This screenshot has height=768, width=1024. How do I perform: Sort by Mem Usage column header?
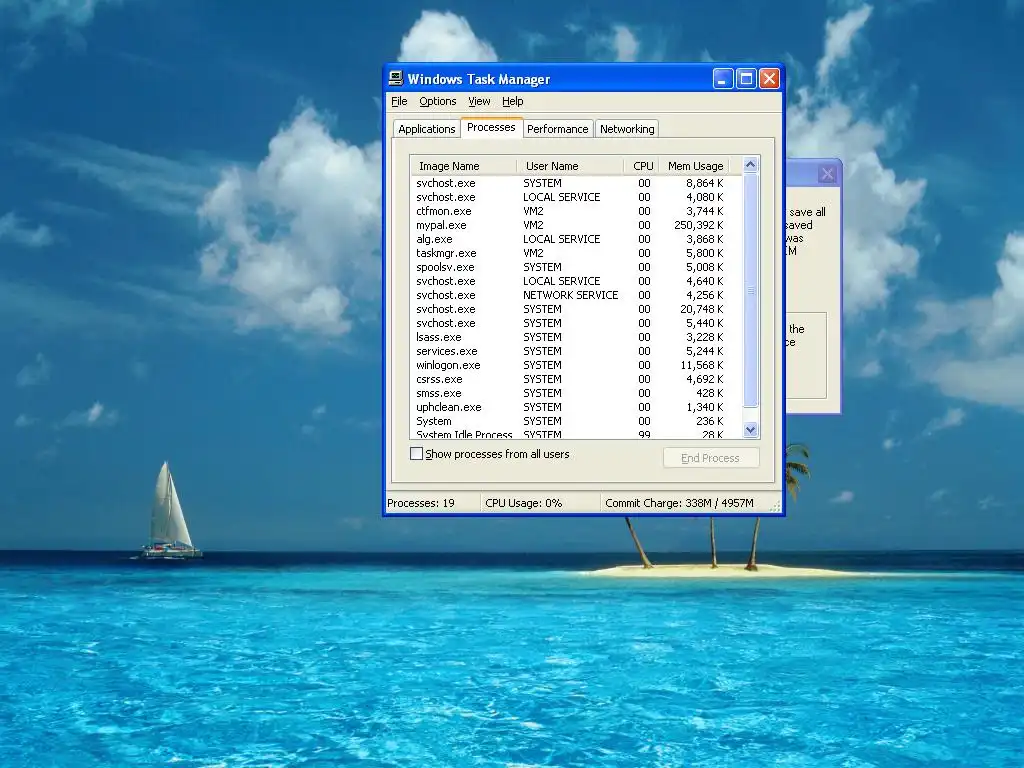(694, 166)
